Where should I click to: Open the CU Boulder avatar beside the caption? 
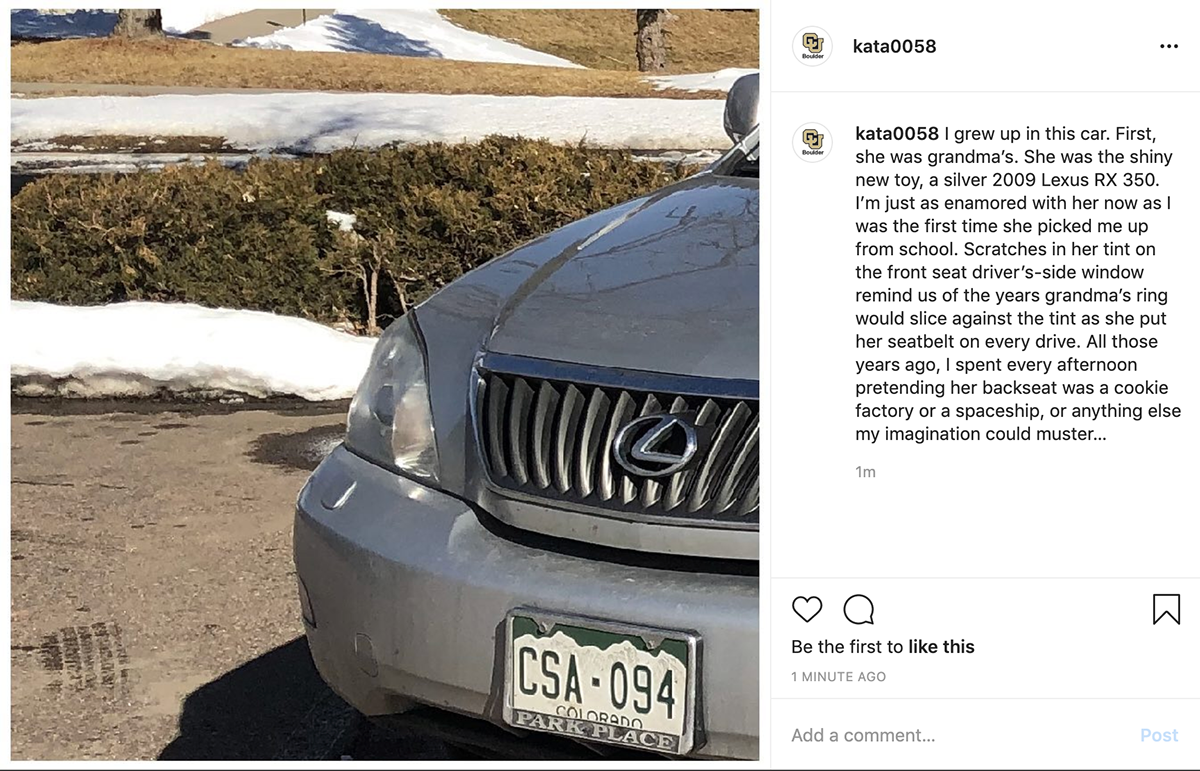click(812, 142)
